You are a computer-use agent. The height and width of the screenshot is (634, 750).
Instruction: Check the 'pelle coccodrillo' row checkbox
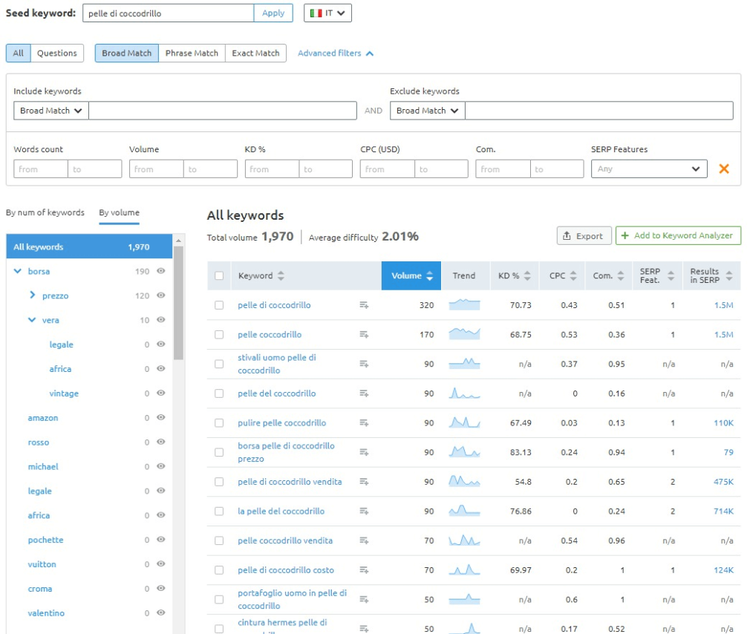pyautogui.click(x=219, y=334)
